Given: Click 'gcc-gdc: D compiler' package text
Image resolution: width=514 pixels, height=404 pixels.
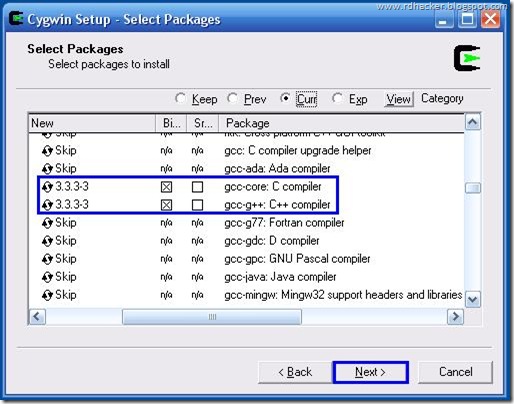Looking at the screenshot, I should tap(272, 241).
